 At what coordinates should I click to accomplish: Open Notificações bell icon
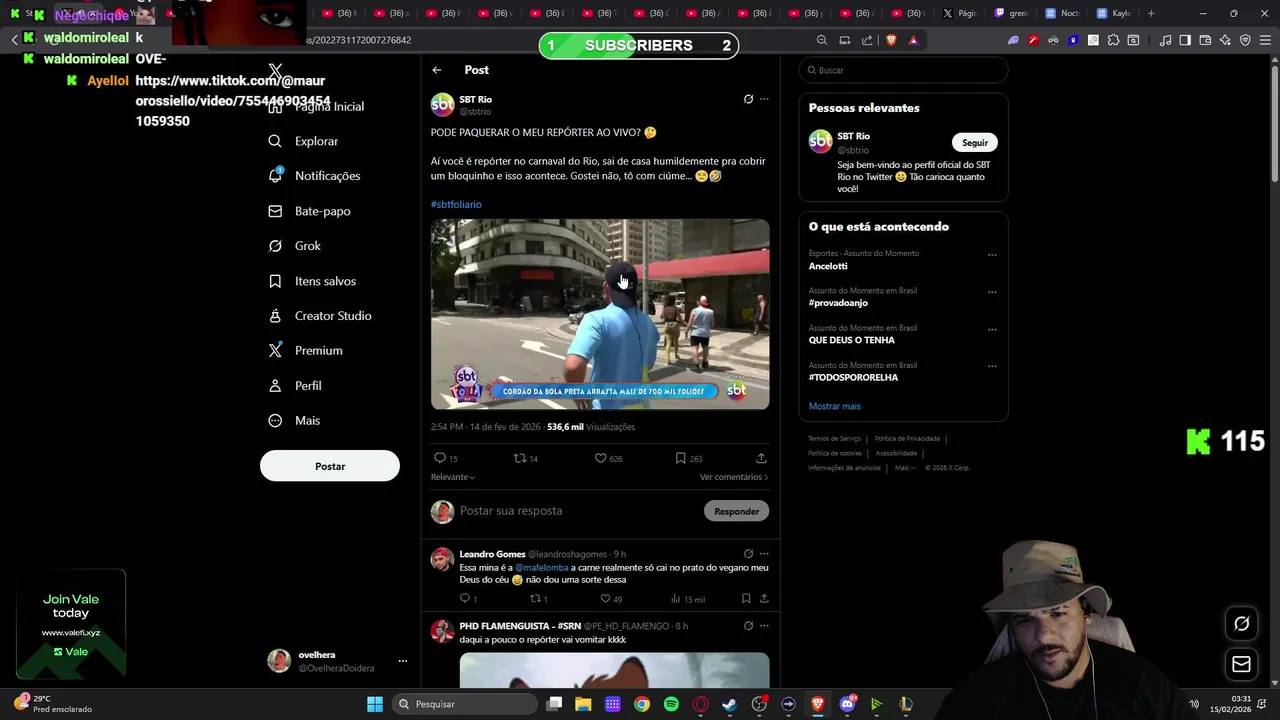point(275,175)
